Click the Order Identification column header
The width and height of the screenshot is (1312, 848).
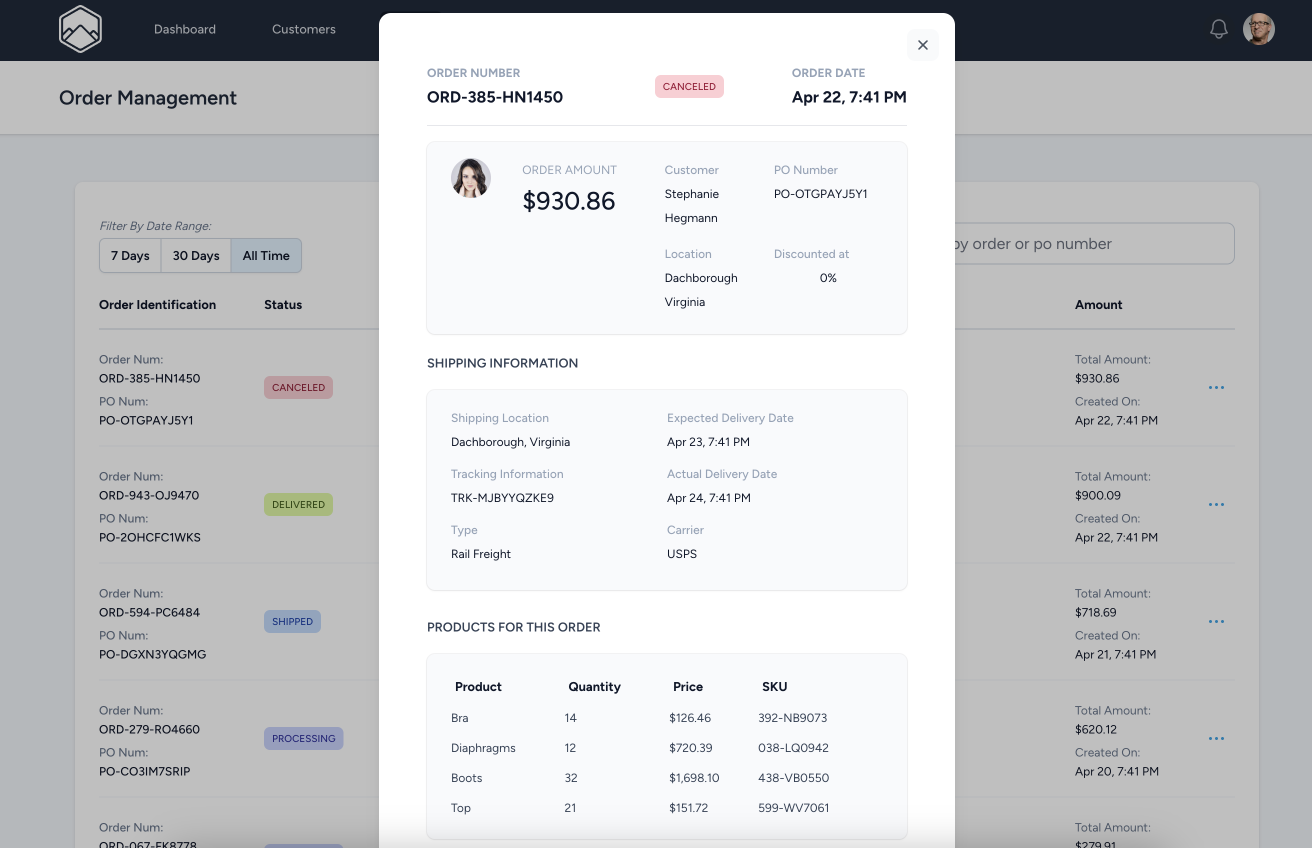click(x=157, y=305)
